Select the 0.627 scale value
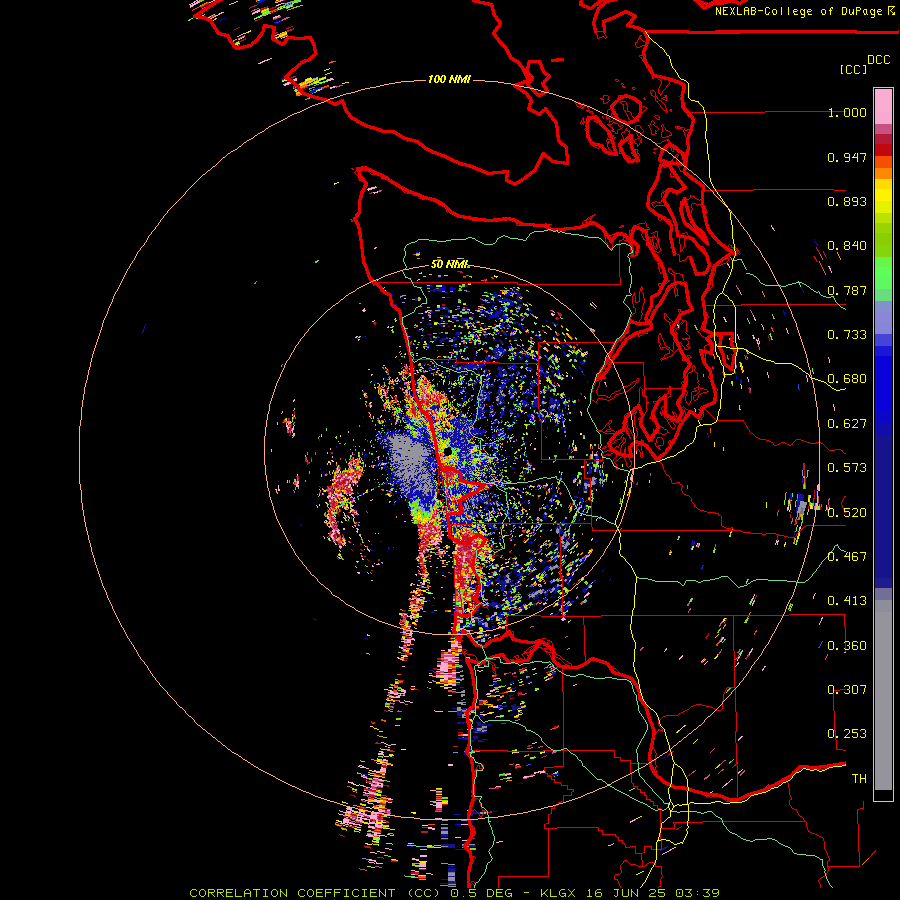900x900 pixels. (x=847, y=424)
